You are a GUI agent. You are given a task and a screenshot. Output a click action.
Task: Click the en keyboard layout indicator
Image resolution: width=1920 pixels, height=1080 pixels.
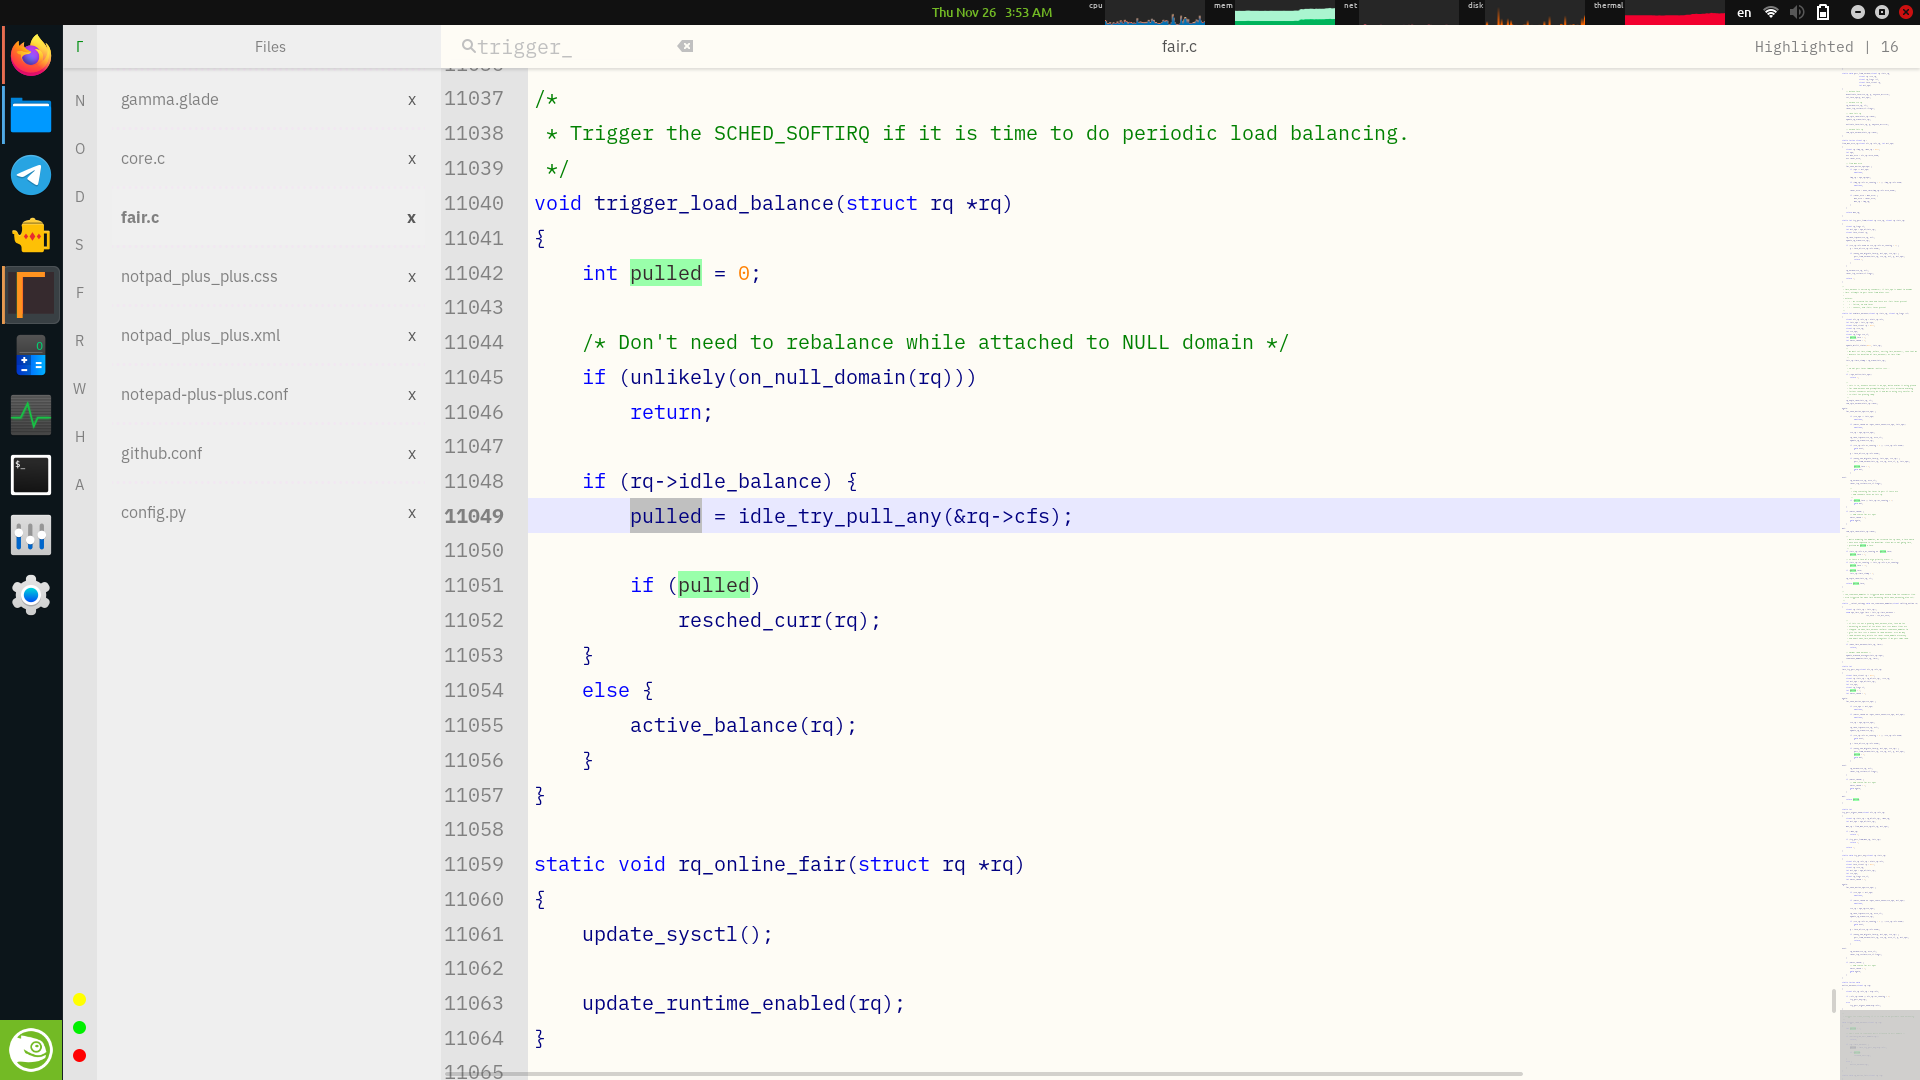[x=1744, y=12]
